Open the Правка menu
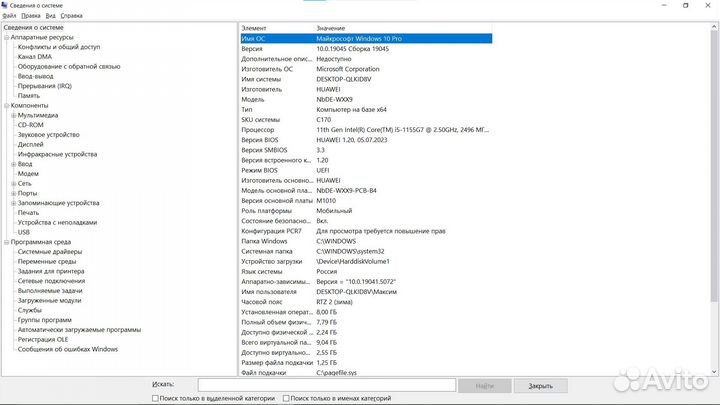Screen dimensions: 720x405 [x=31, y=16]
